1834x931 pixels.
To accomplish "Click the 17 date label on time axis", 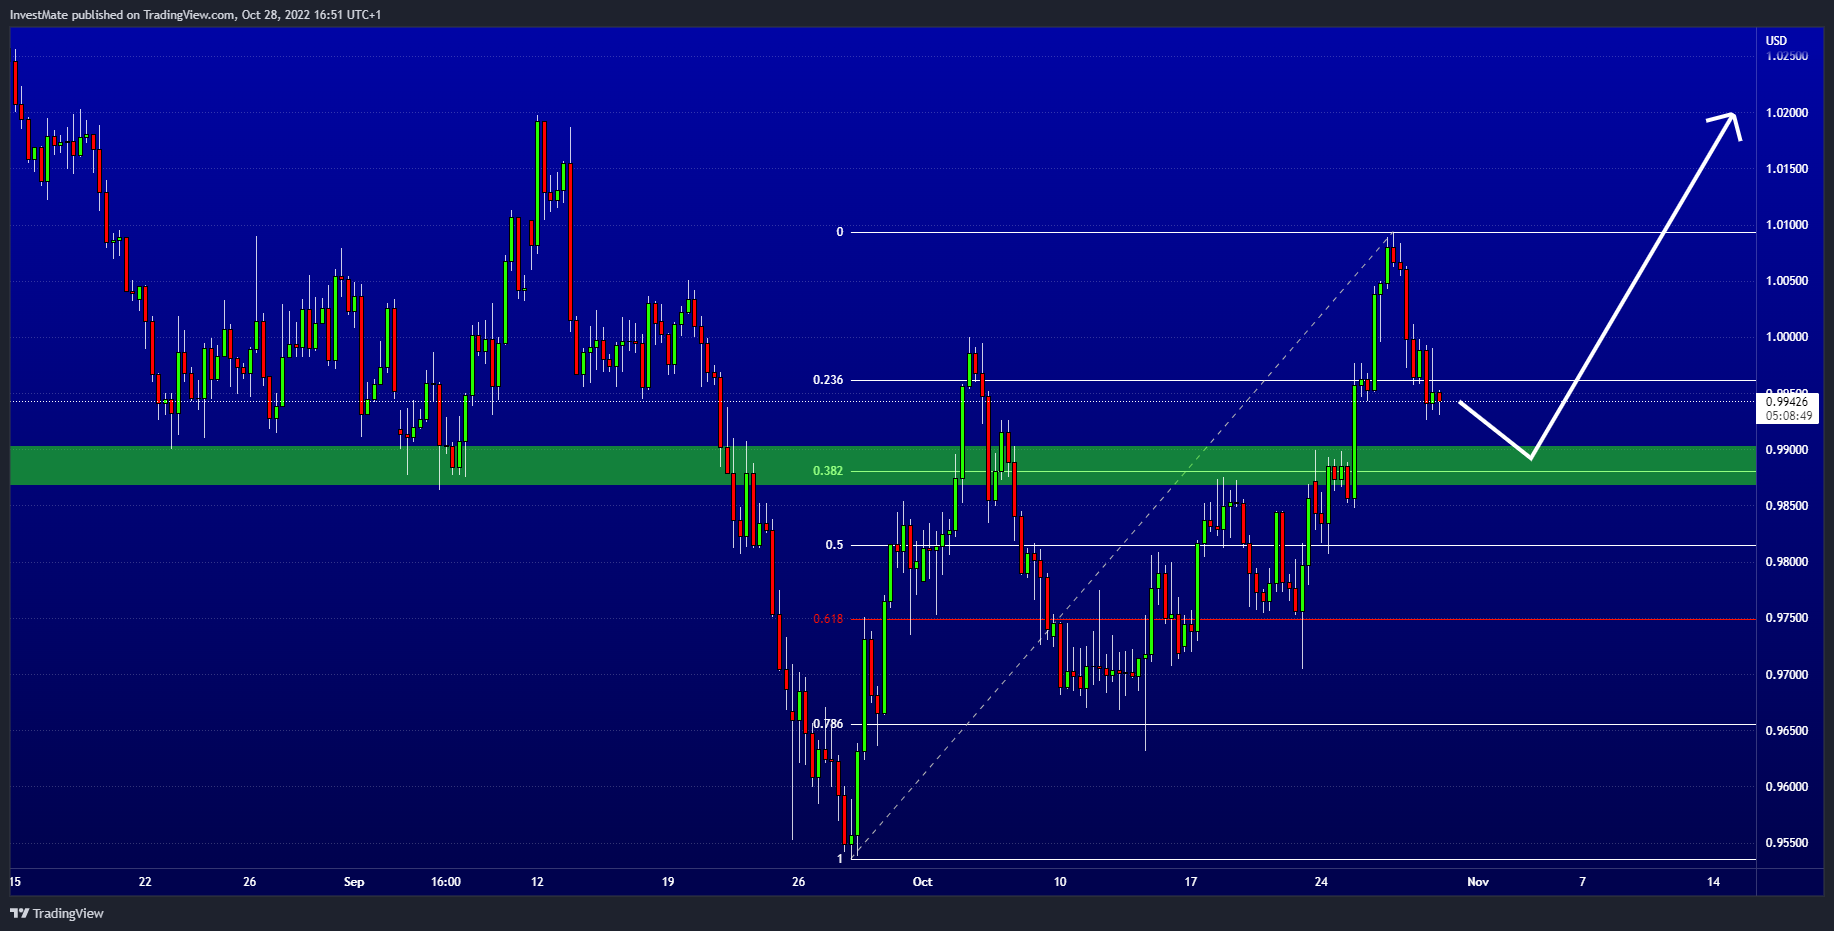I will (x=1191, y=882).
